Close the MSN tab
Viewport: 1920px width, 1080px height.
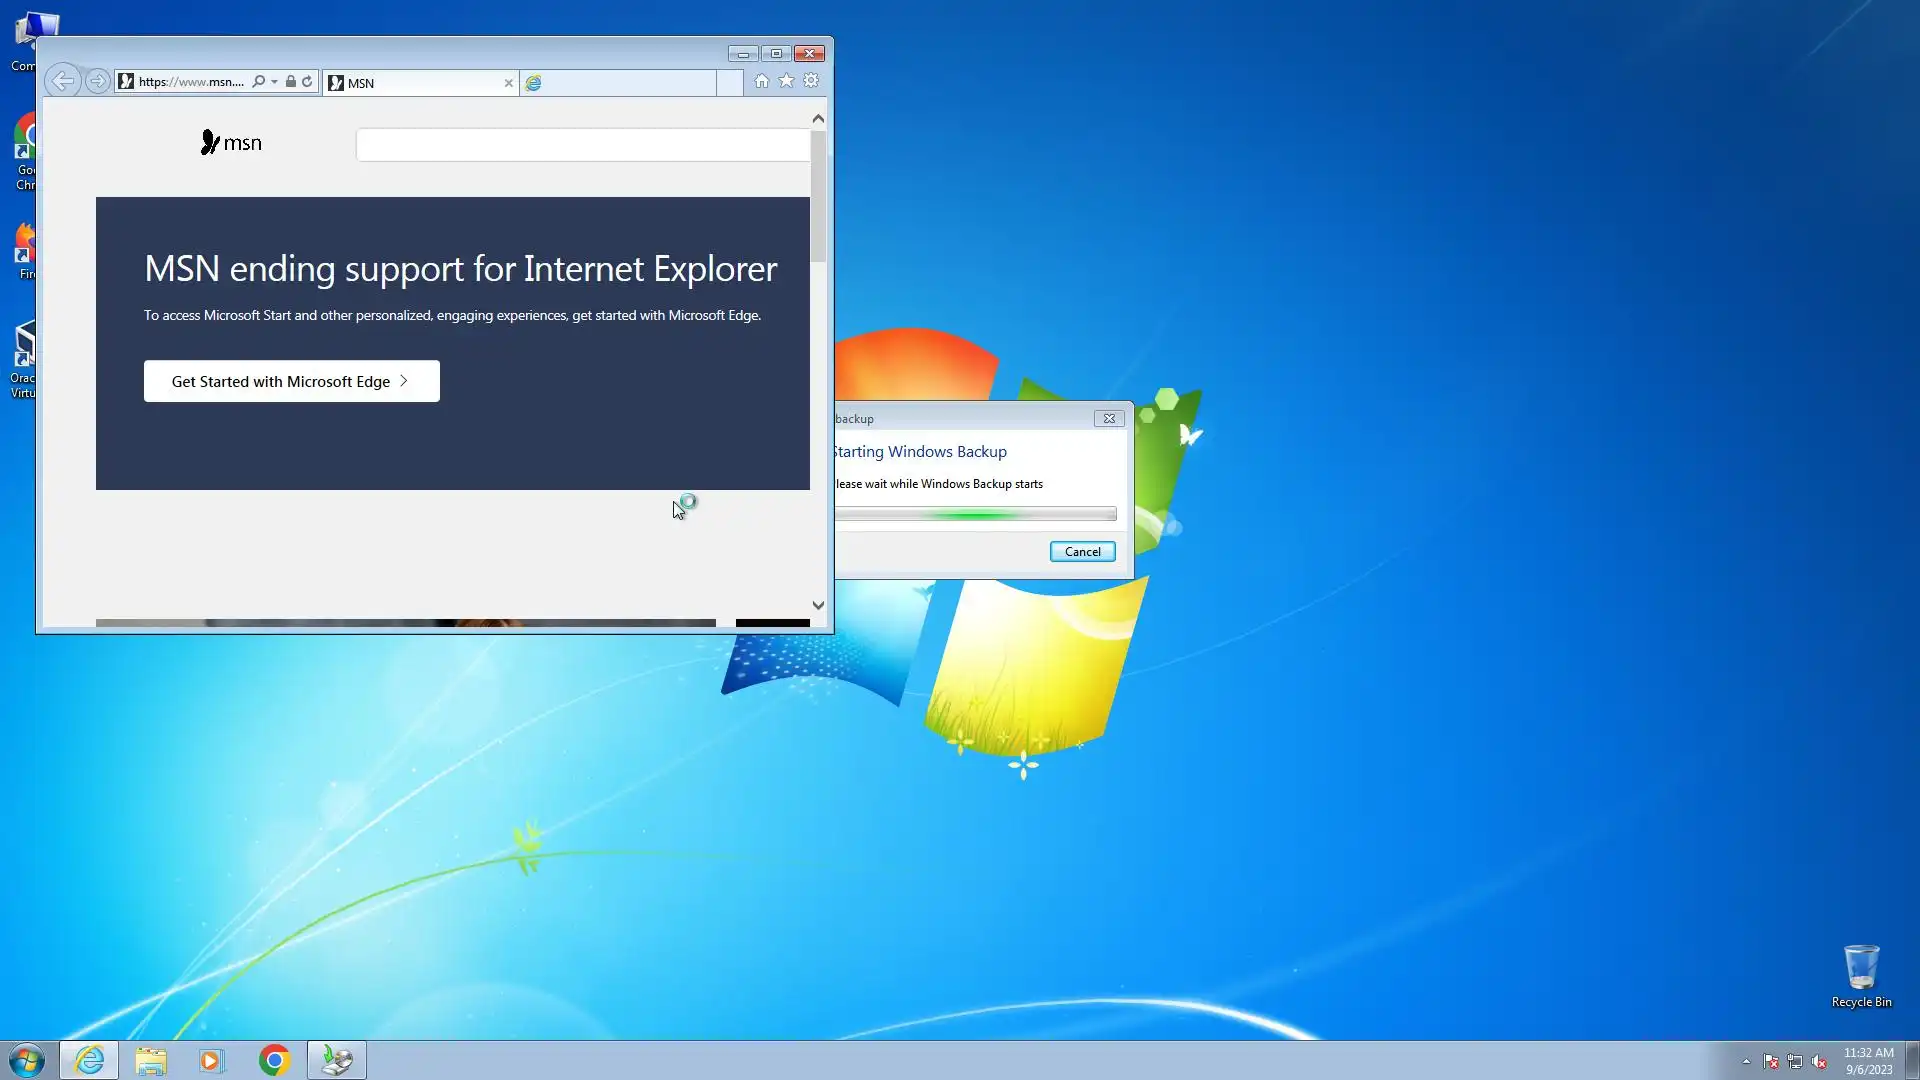click(x=508, y=83)
